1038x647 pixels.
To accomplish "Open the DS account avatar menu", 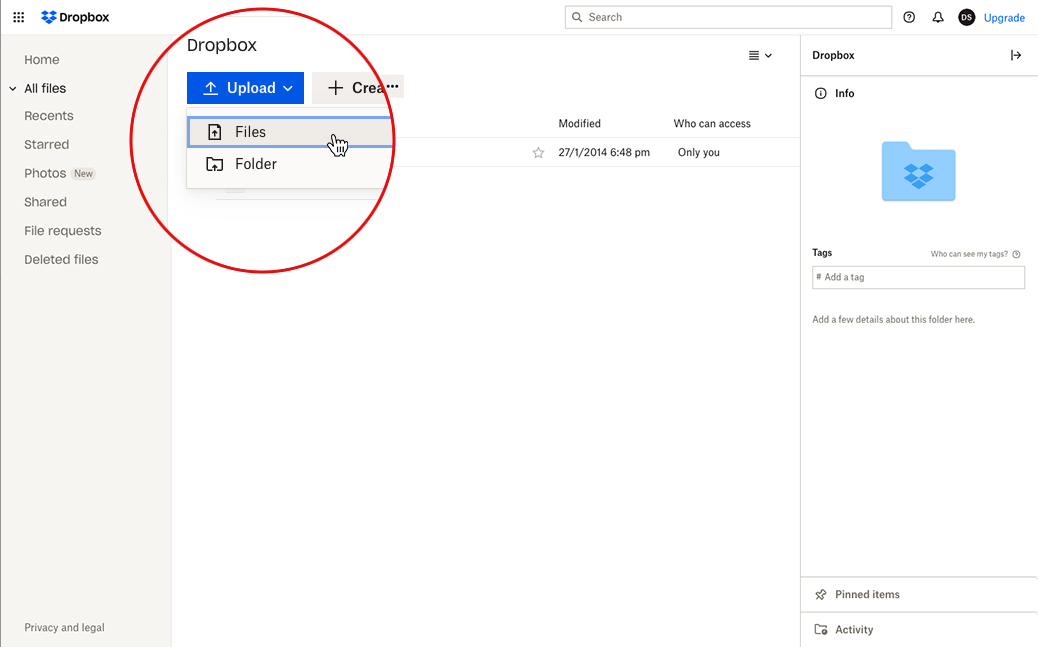I will tap(966, 17).
